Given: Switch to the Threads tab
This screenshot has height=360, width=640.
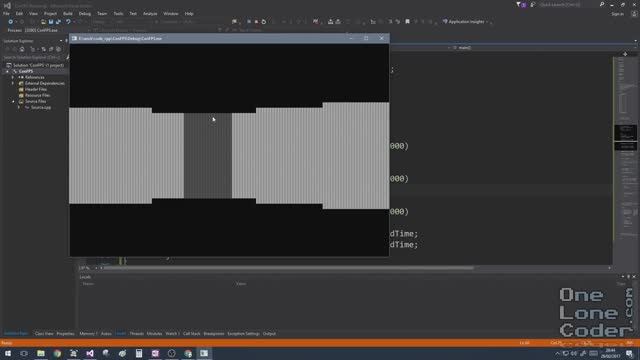Looking at the screenshot, I should (x=136, y=334).
